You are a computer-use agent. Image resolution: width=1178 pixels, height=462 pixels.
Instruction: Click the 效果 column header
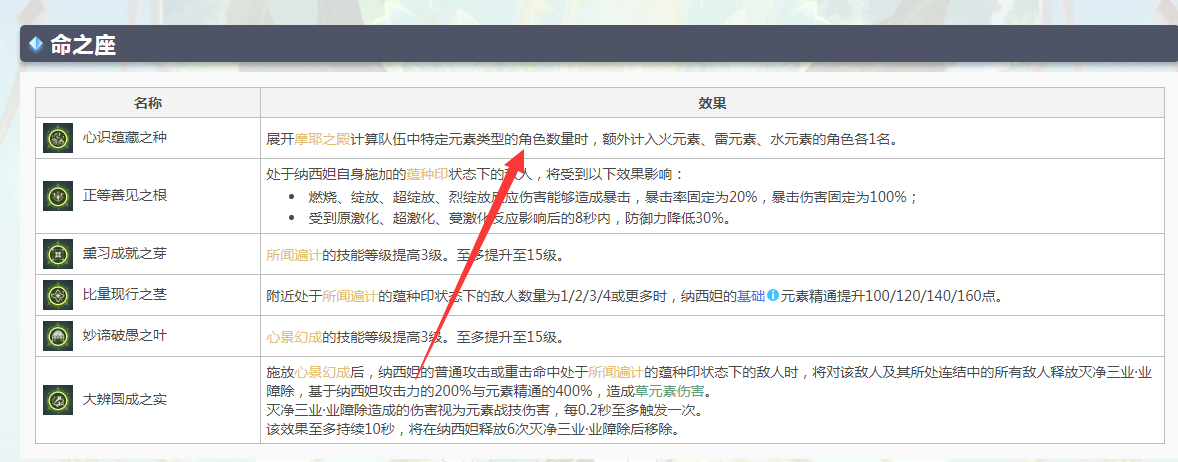pyautogui.click(x=711, y=102)
